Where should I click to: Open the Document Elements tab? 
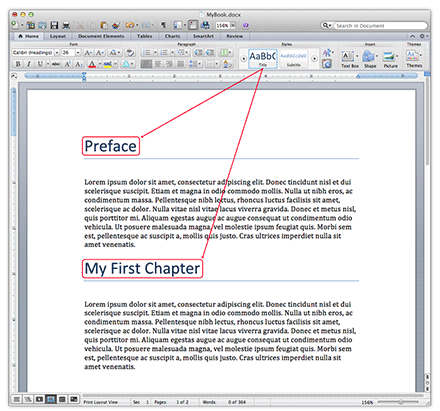(x=101, y=36)
